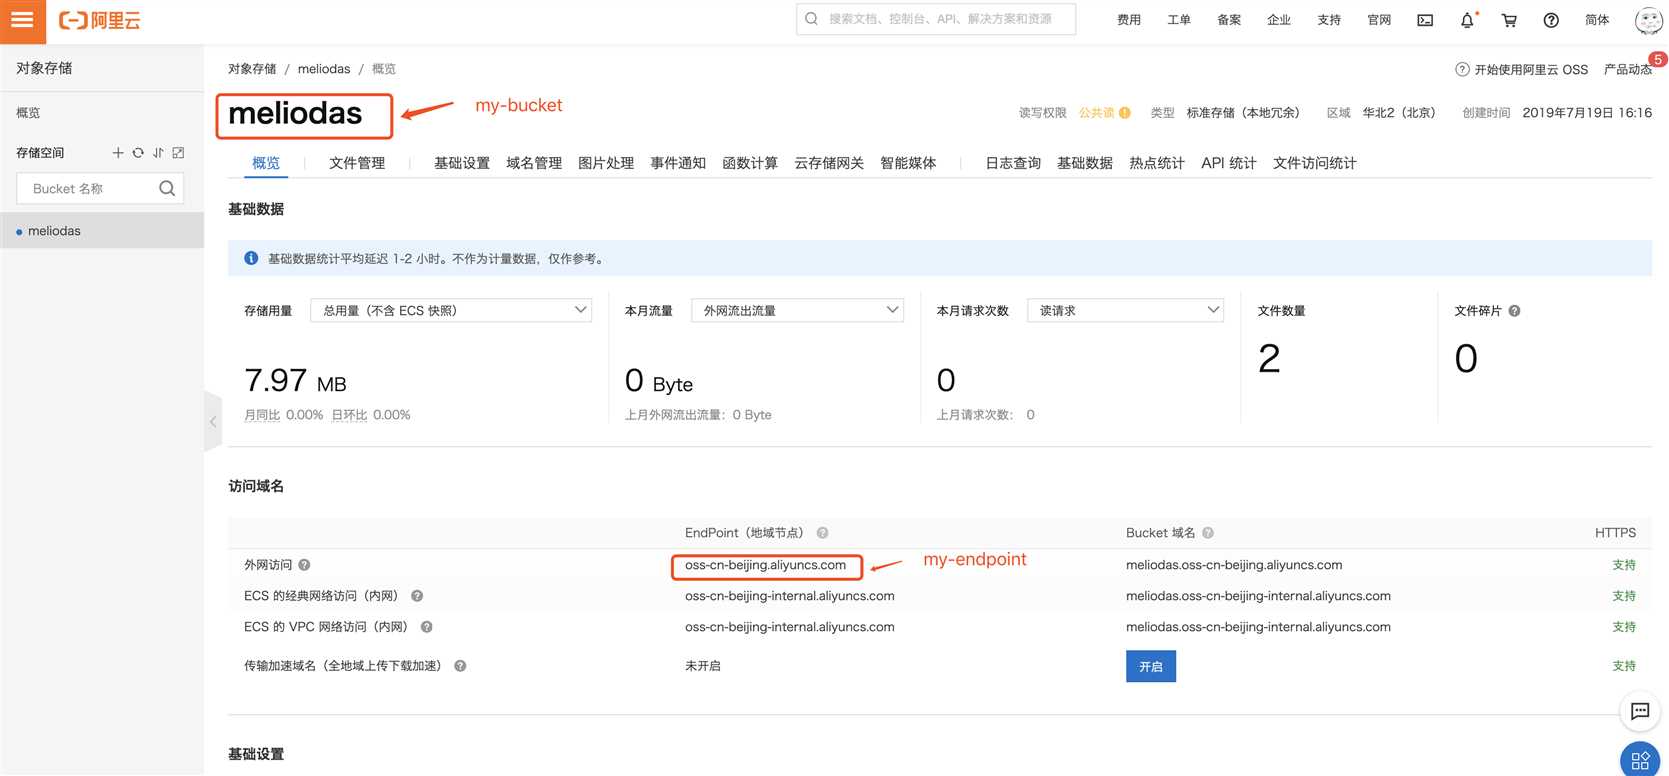Click meliodas.oss-cn-beijing.aliyuncs.com bucket domain
The image size is (1669, 776).
tap(1234, 565)
